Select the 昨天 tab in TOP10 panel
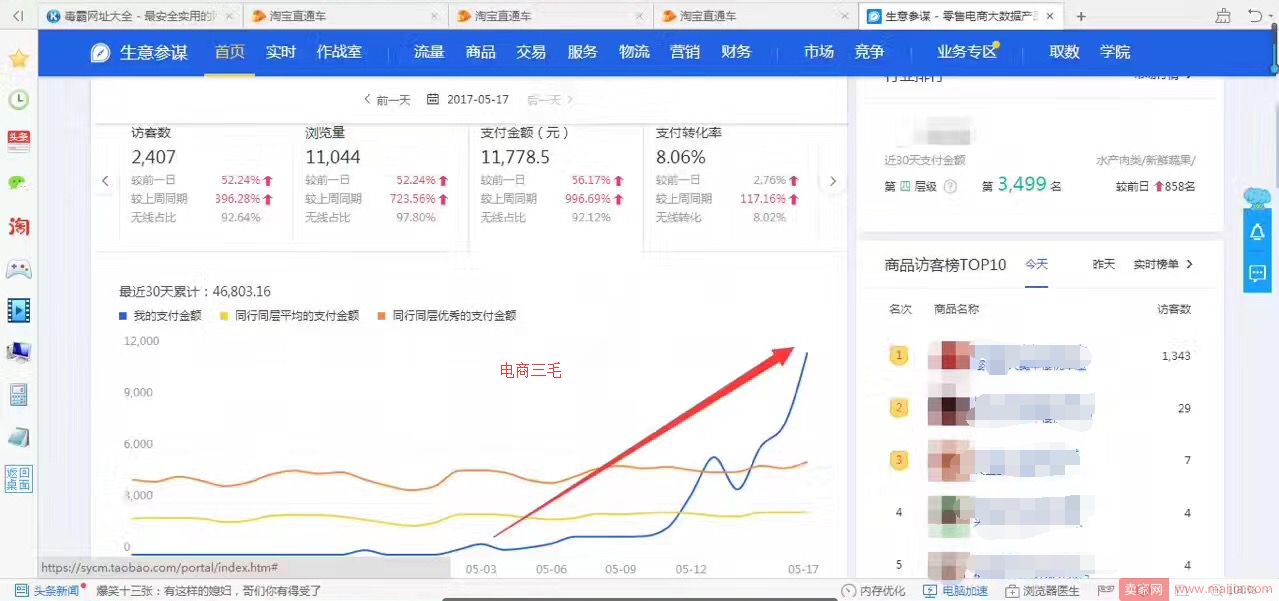 pyautogui.click(x=1104, y=264)
